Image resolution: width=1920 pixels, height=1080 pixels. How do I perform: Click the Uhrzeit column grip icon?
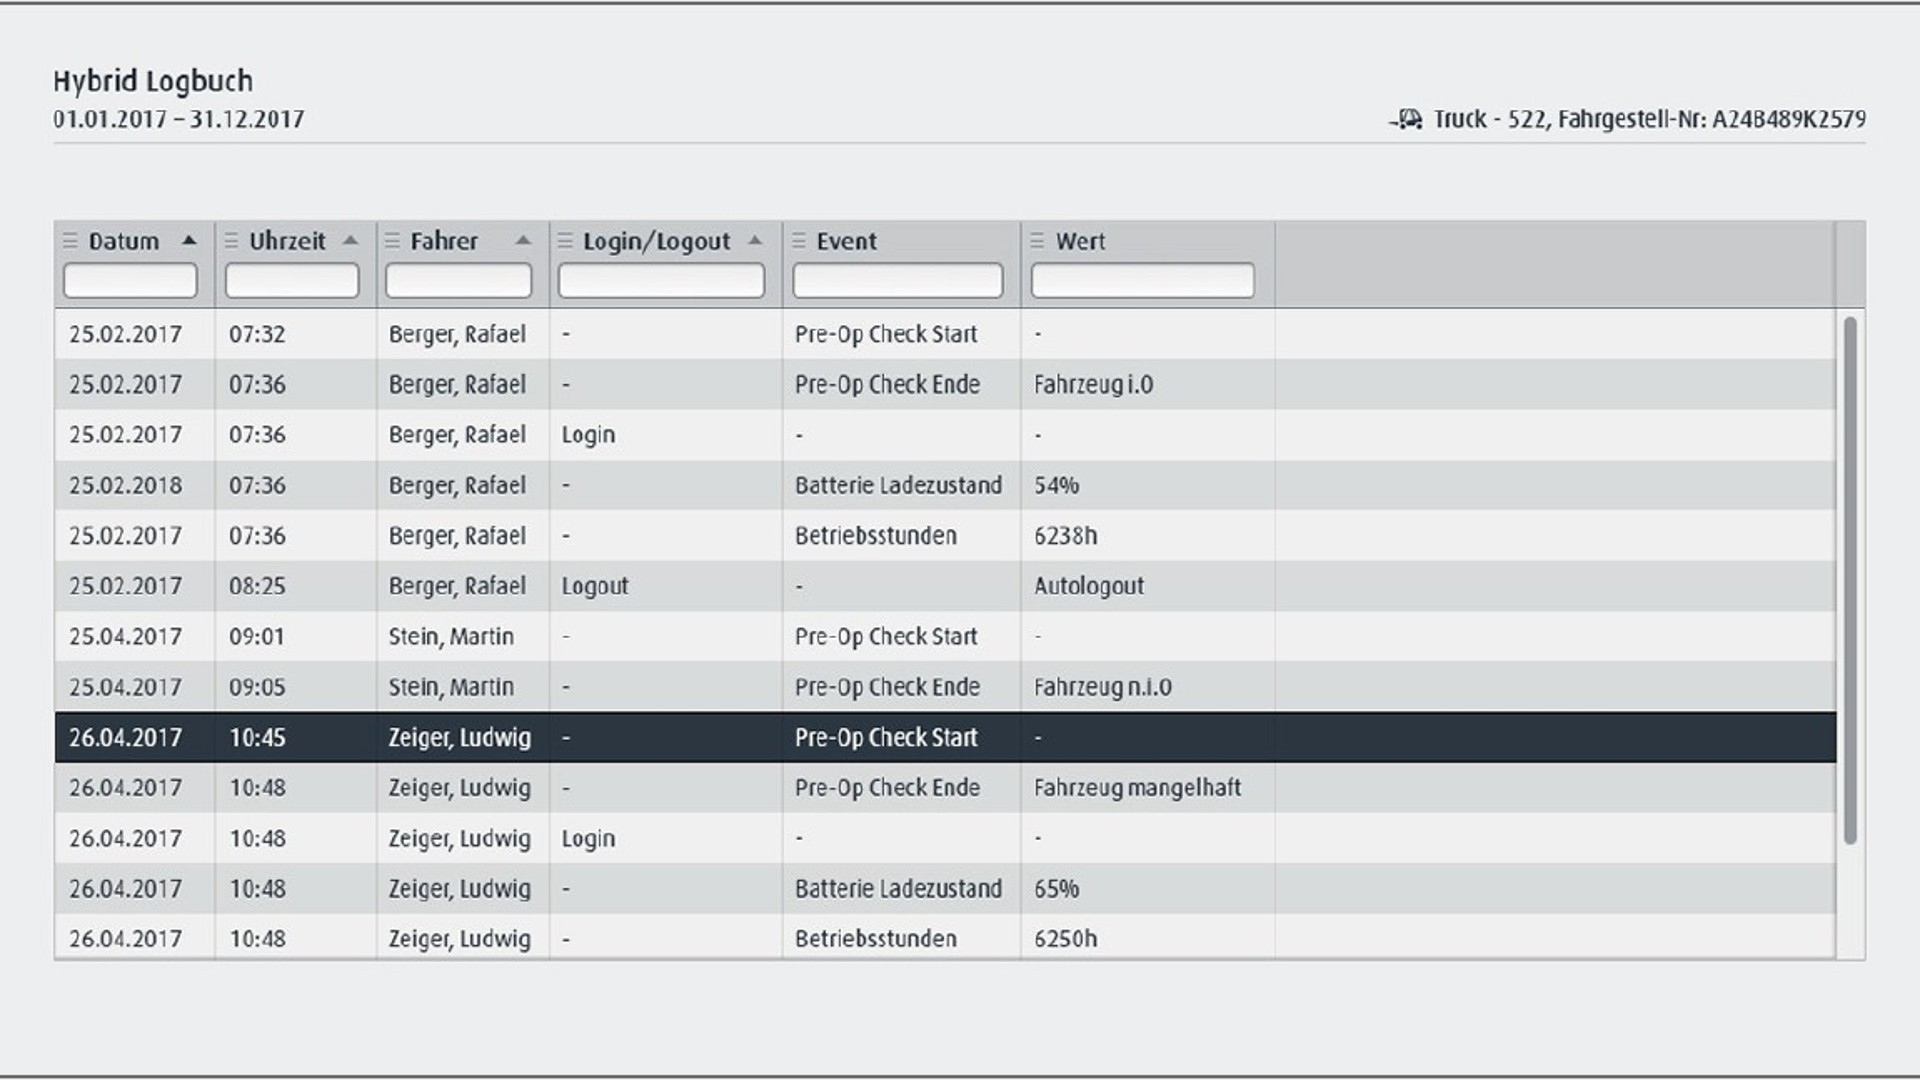[x=231, y=241]
